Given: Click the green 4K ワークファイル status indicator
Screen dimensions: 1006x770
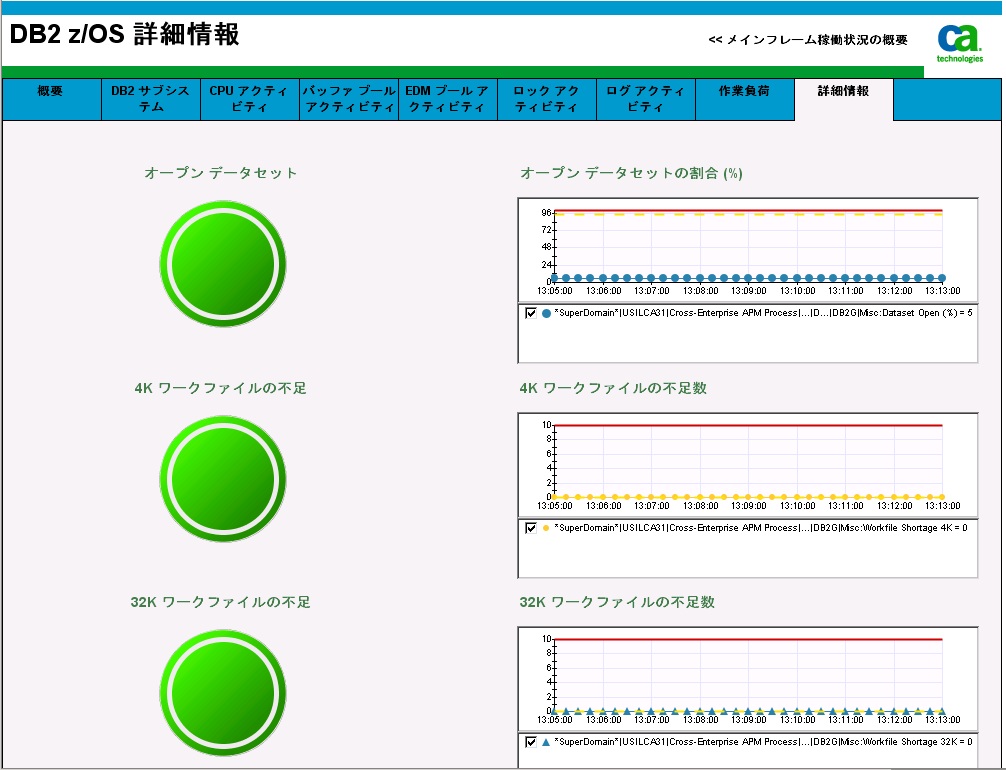Looking at the screenshot, I should (222, 478).
